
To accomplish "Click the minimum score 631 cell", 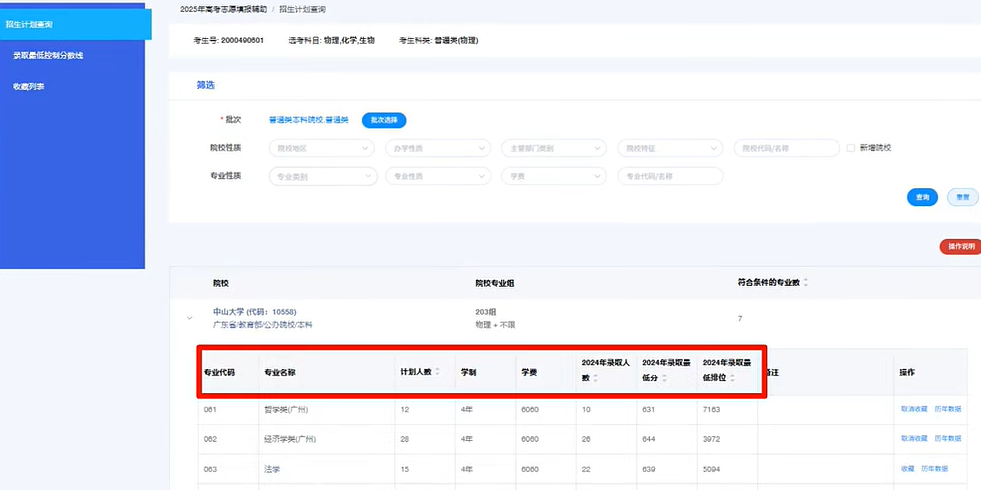I will pos(649,409).
